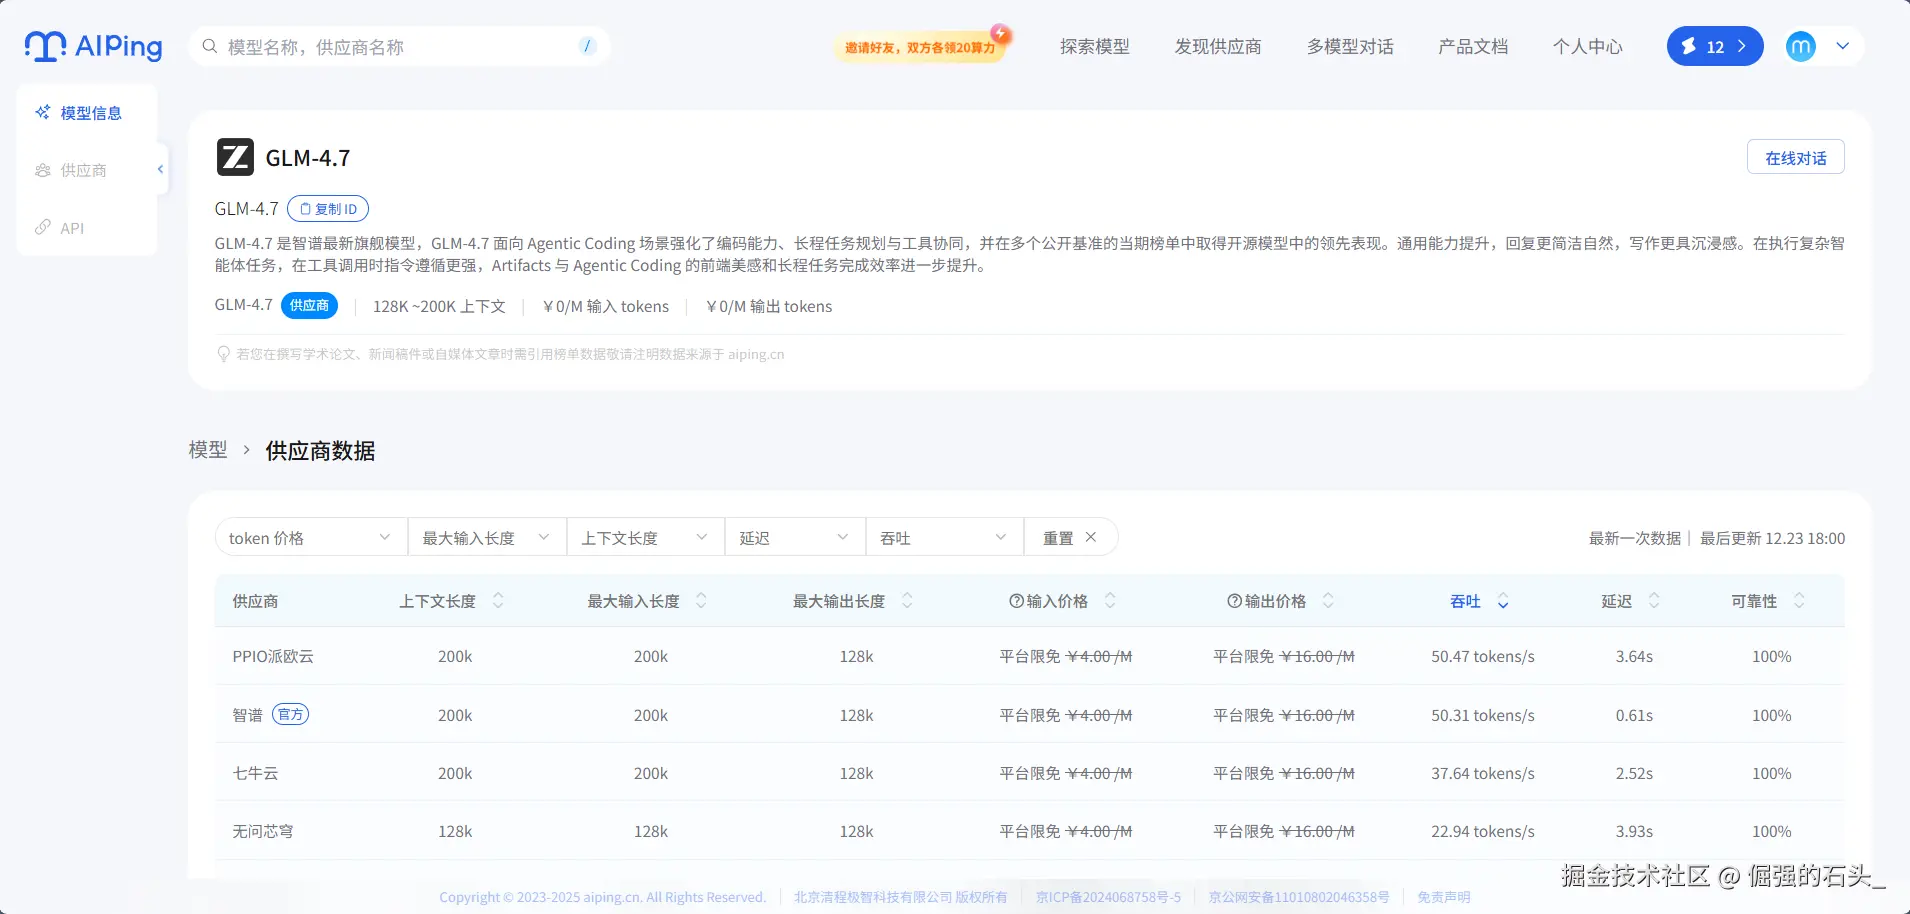1910x914 pixels.
Task: Click the ¥0/M 输入 tokens price text
Action: (606, 306)
